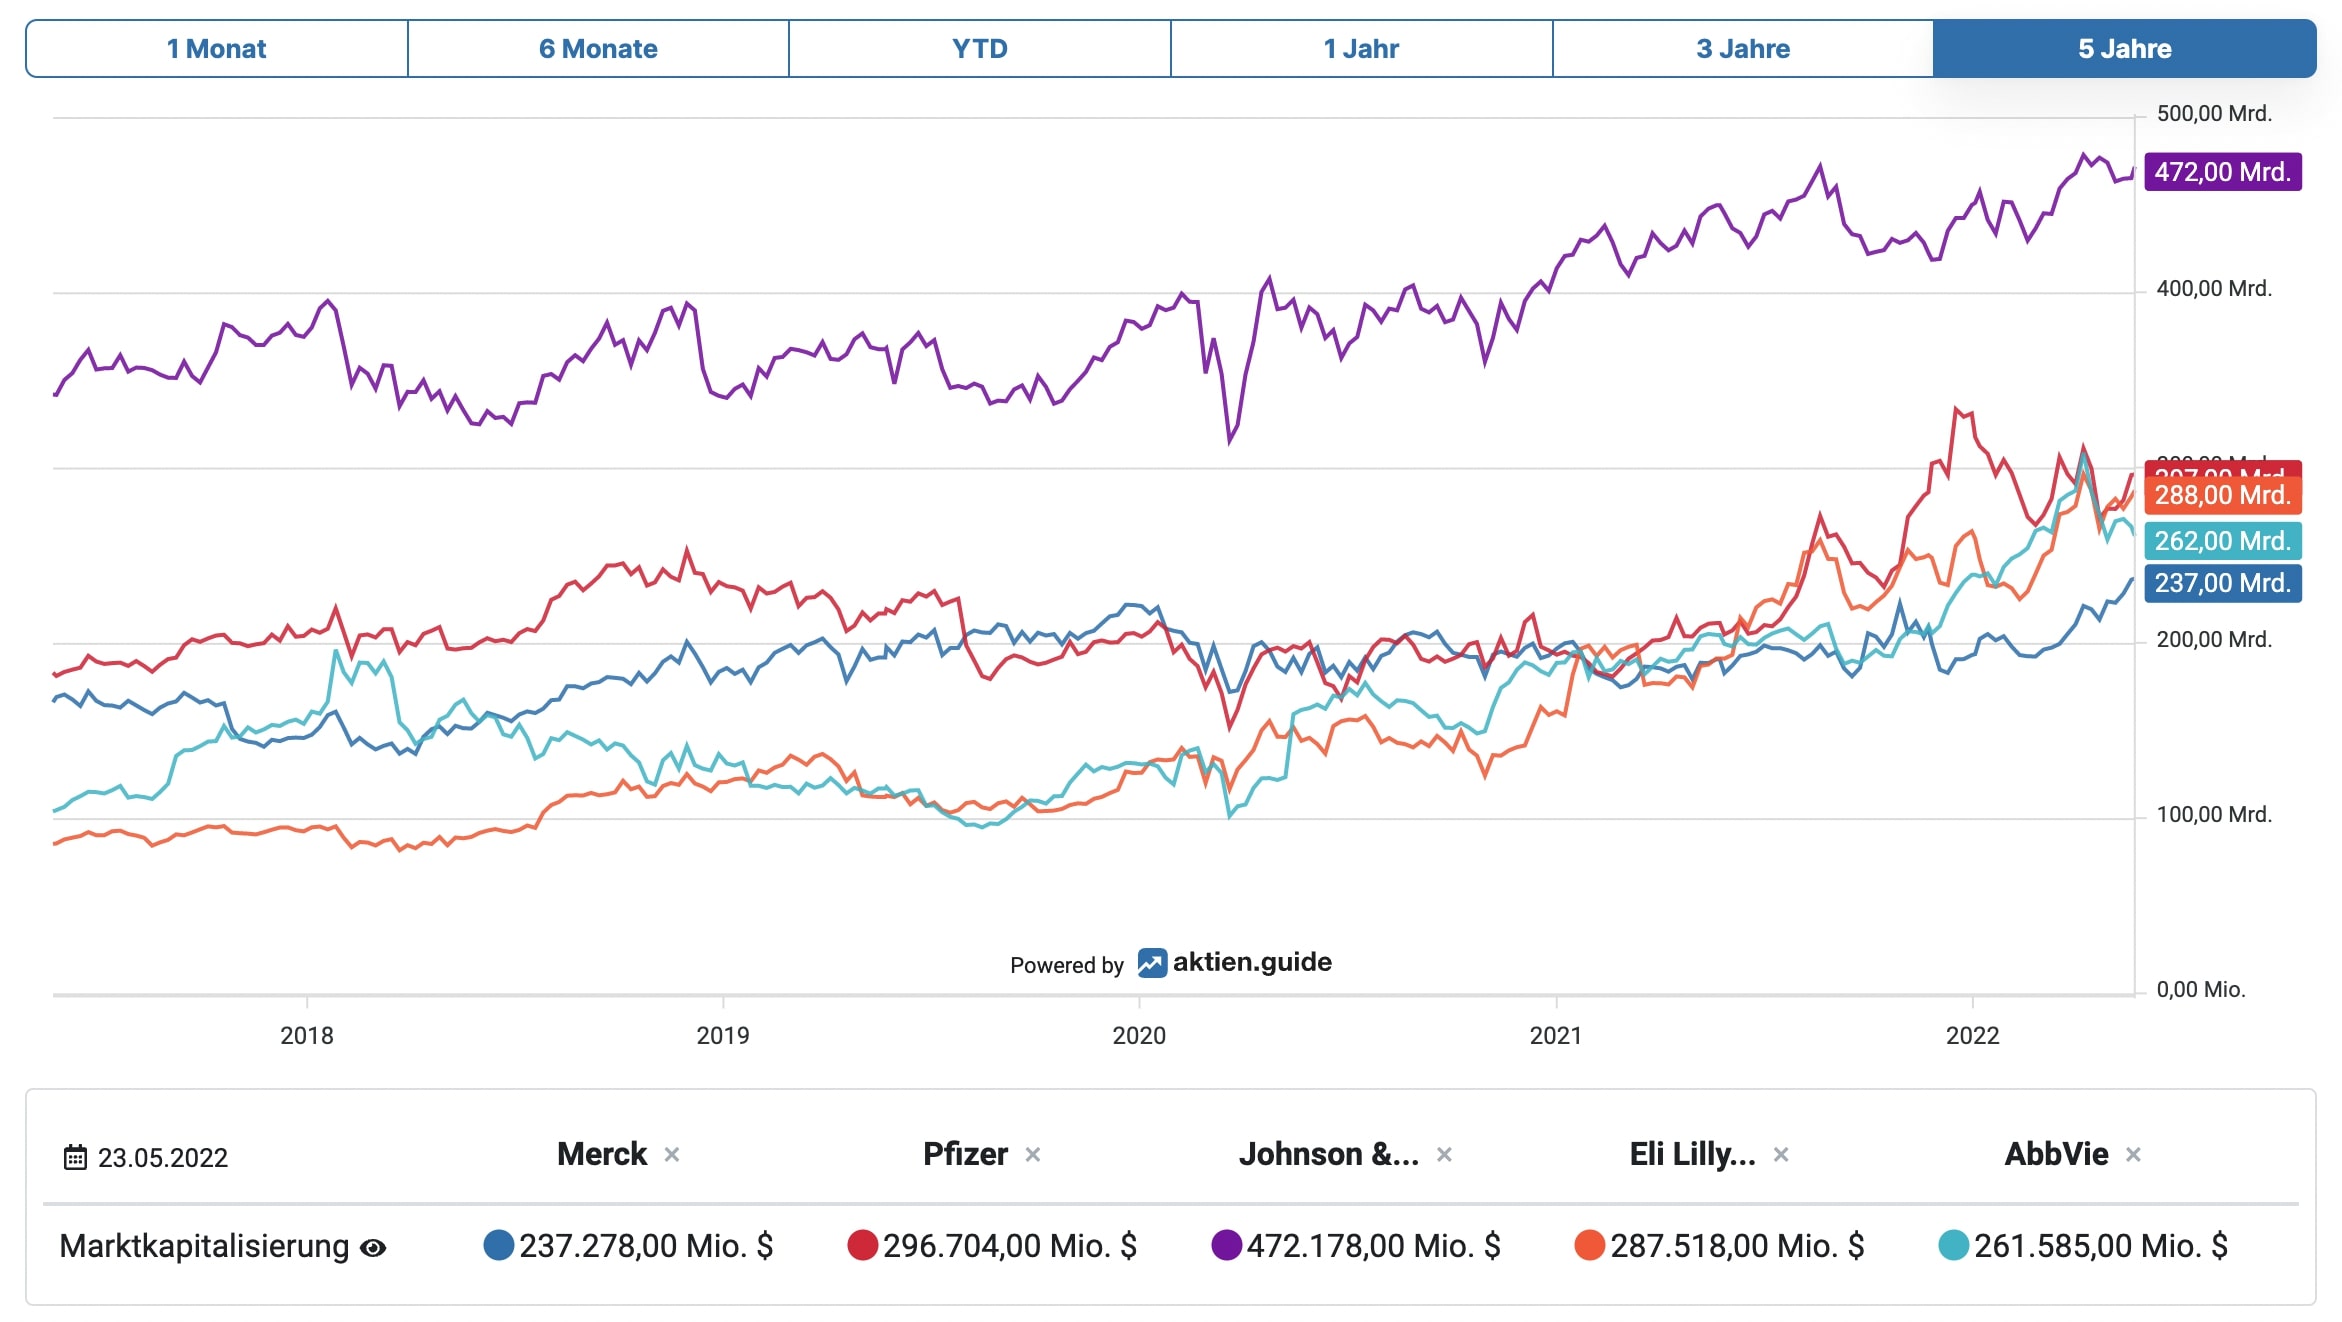
Task: Click the 500,00 Mrd. y-axis label
Action: coord(2214,114)
